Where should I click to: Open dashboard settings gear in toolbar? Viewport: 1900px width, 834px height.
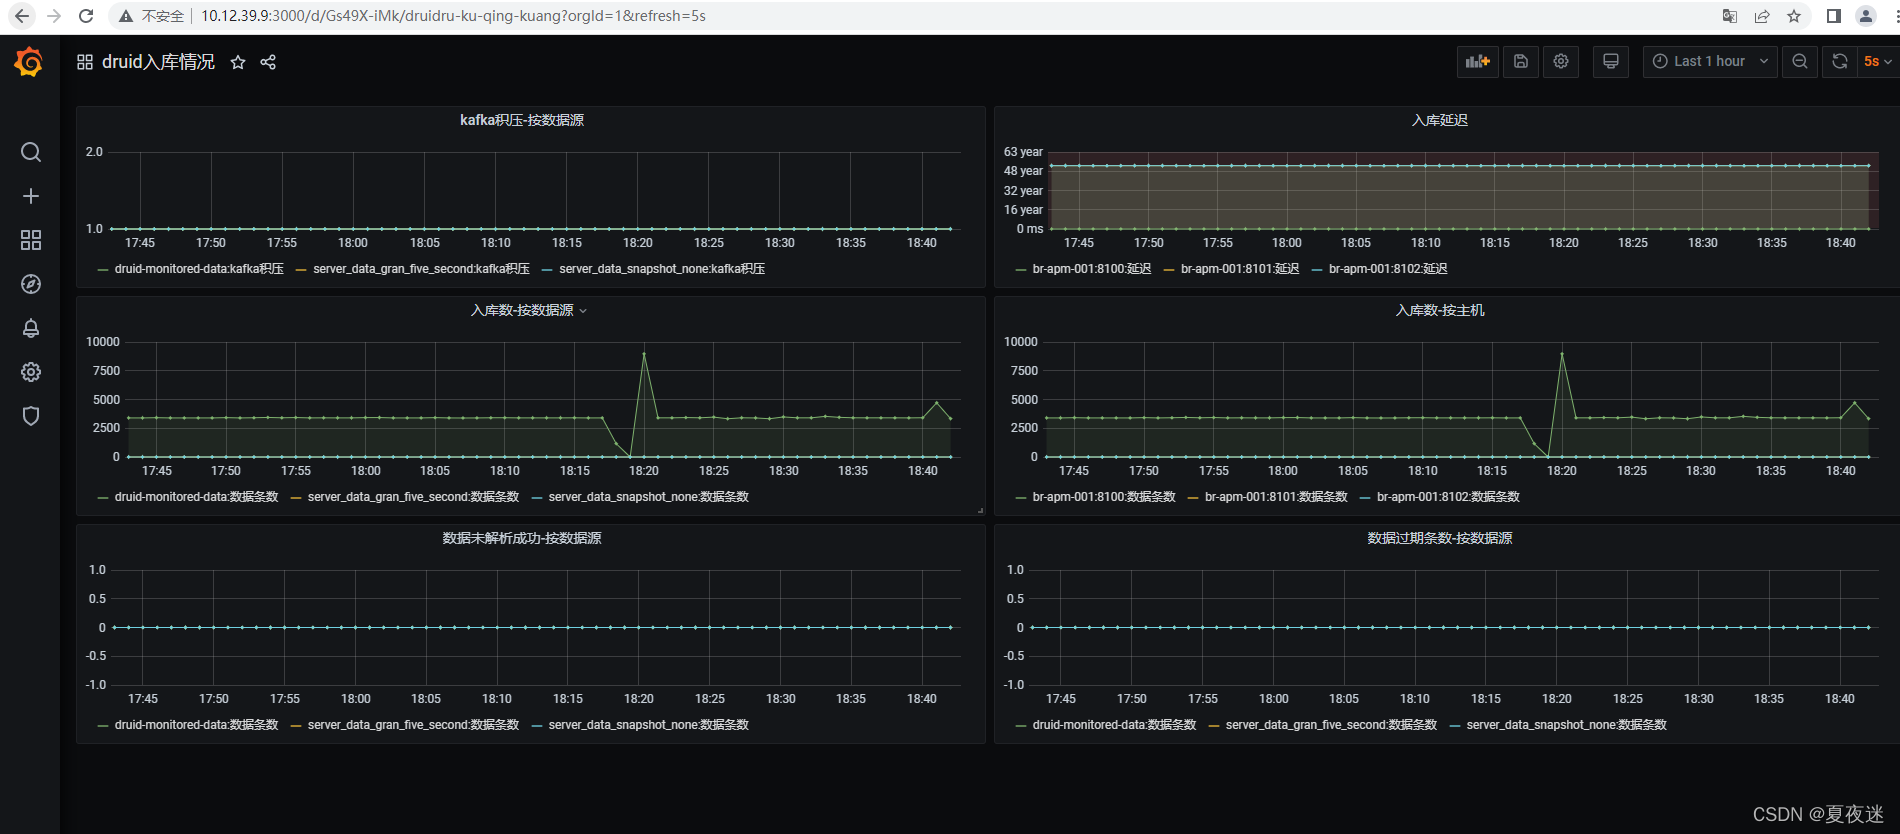coord(1561,61)
